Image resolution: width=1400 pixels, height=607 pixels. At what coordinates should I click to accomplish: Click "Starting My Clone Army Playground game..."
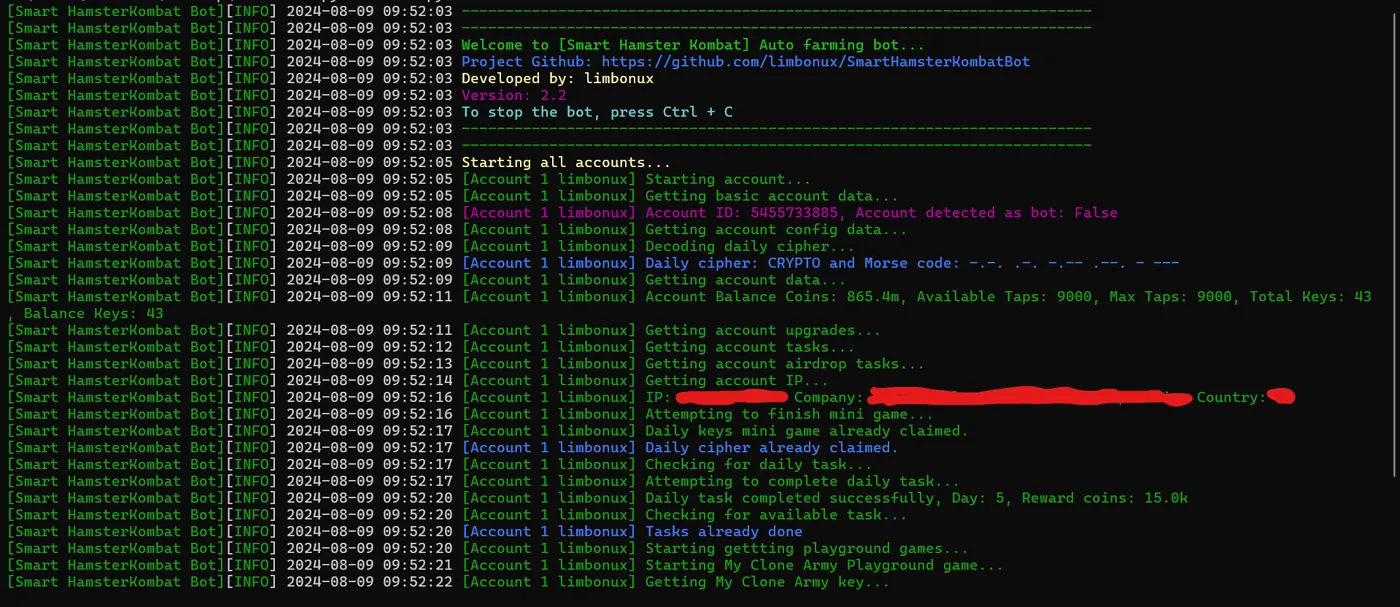[x=824, y=566]
